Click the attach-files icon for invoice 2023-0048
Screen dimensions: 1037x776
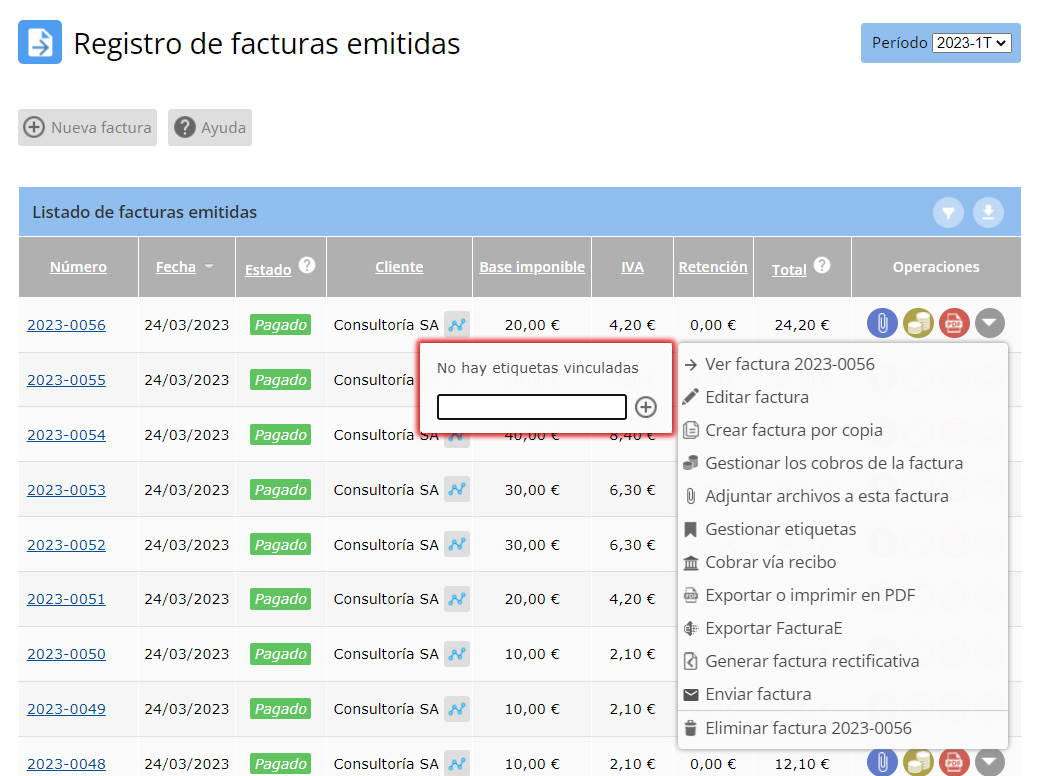tap(882, 762)
